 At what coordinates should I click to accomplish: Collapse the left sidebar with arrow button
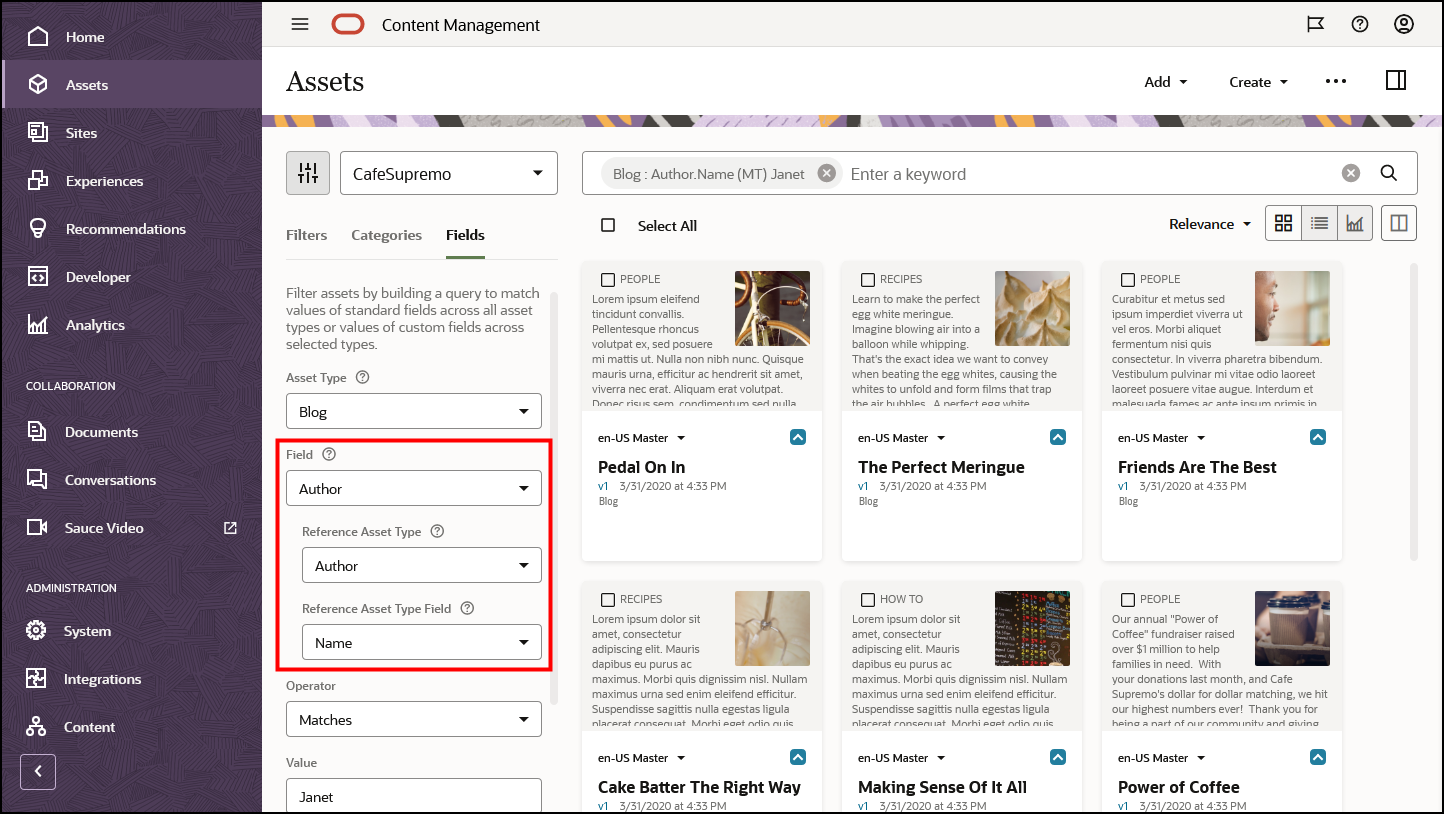coord(38,771)
